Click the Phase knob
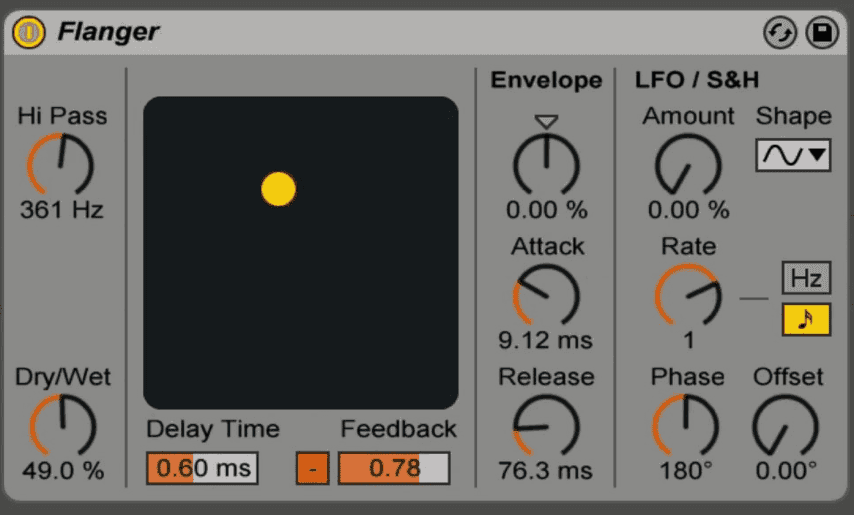 pyautogui.click(x=686, y=425)
